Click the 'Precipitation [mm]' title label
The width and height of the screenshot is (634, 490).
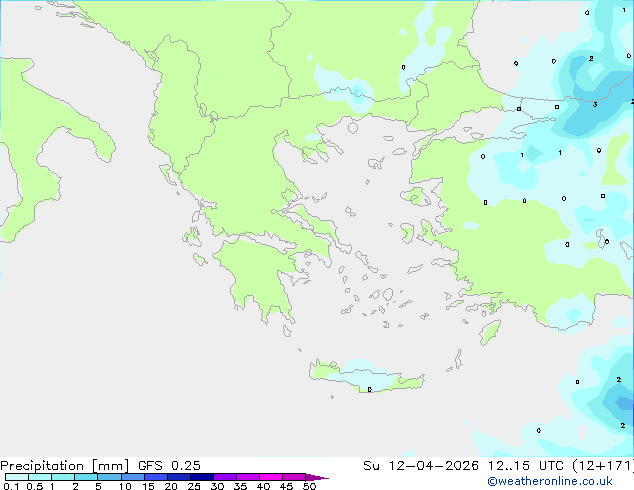point(65,466)
